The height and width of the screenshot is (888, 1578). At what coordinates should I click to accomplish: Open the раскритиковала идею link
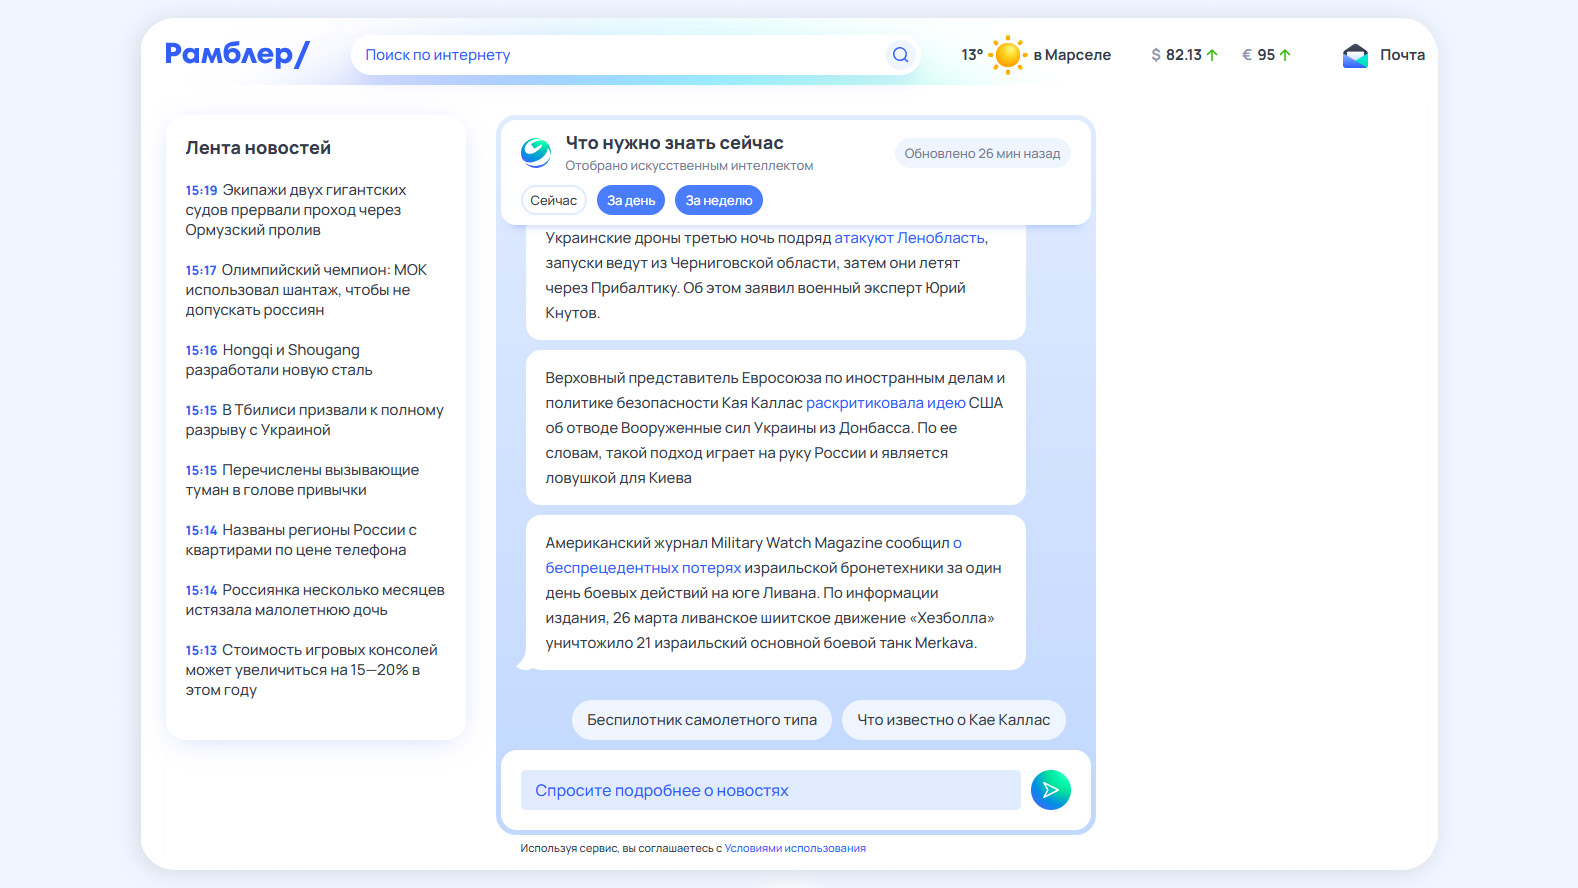[885, 403]
